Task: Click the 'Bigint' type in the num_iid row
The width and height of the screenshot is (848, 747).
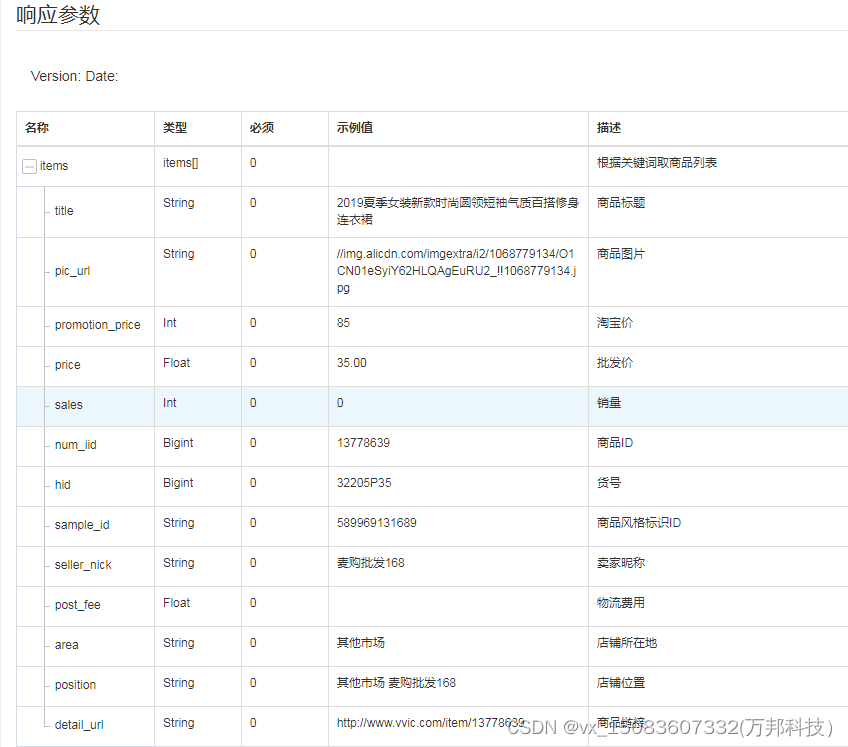Action: tap(178, 443)
